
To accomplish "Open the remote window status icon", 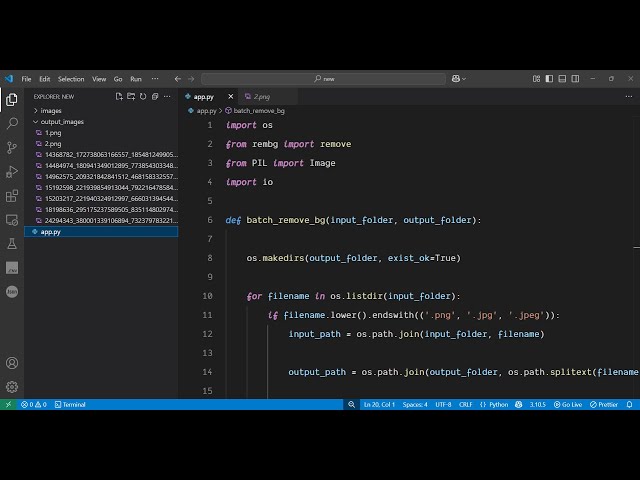I will pos(8,404).
